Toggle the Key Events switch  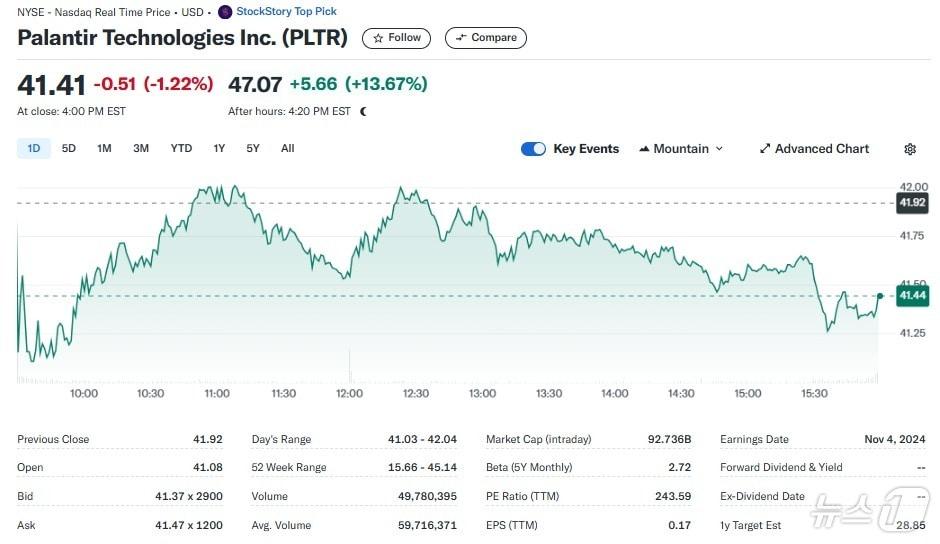[533, 149]
